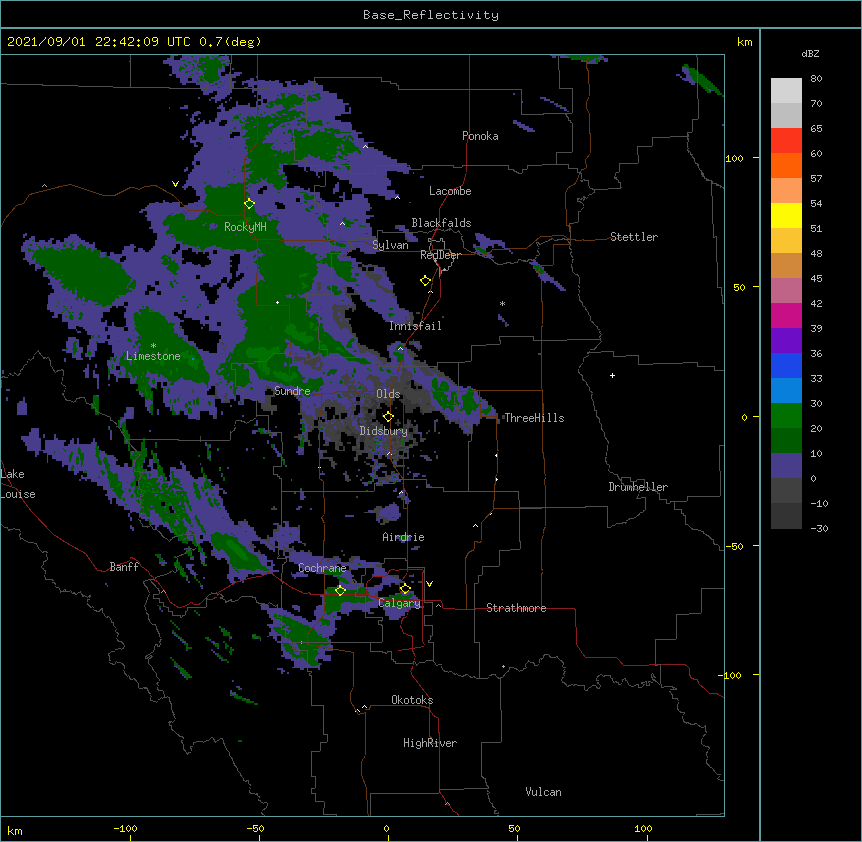Screen dimensions: 862x842
Task: Click the magenta 39–42 dBZ legend swatch
Action: (786, 315)
